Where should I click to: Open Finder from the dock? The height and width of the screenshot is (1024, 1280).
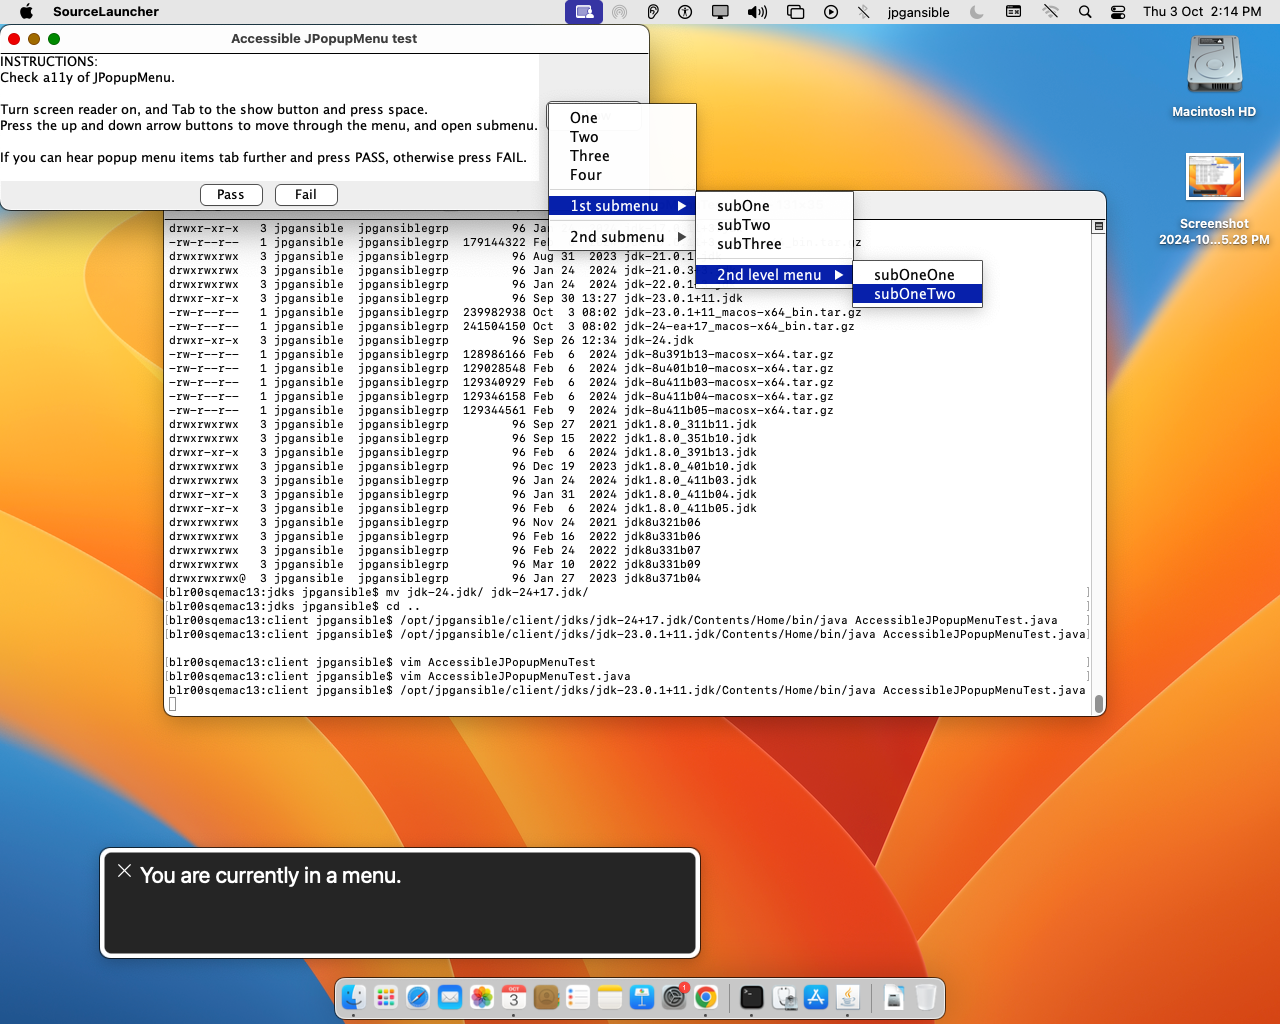354,997
